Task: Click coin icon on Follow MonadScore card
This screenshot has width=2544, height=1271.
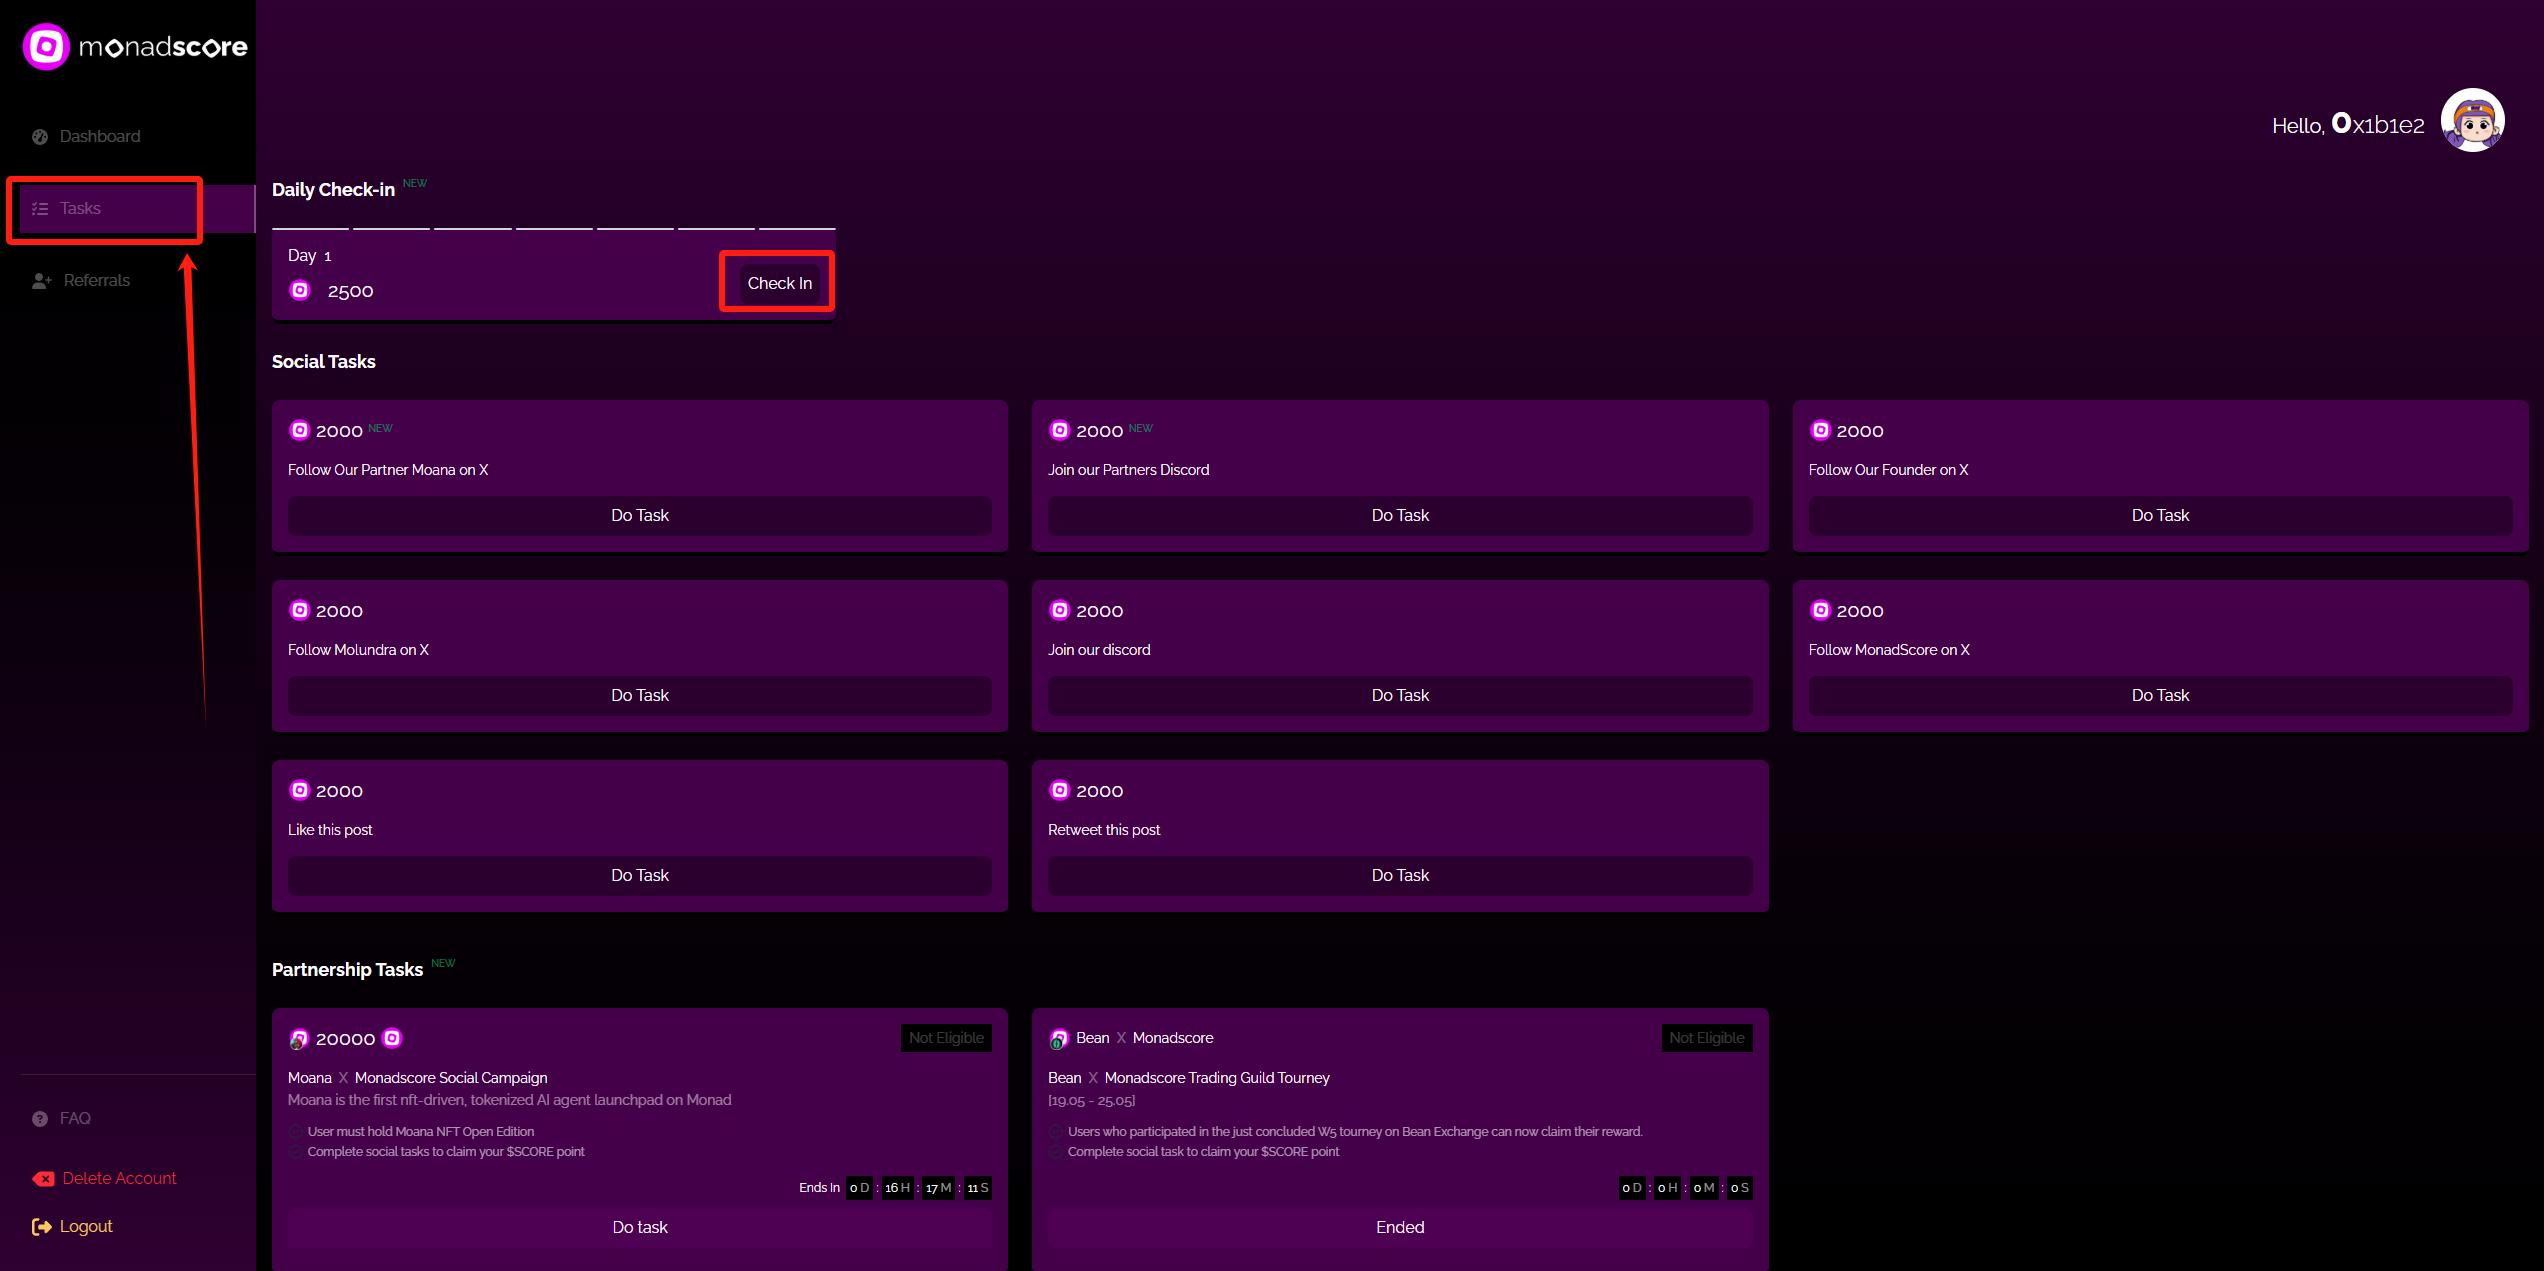Action: pyautogui.click(x=1820, y=610)
